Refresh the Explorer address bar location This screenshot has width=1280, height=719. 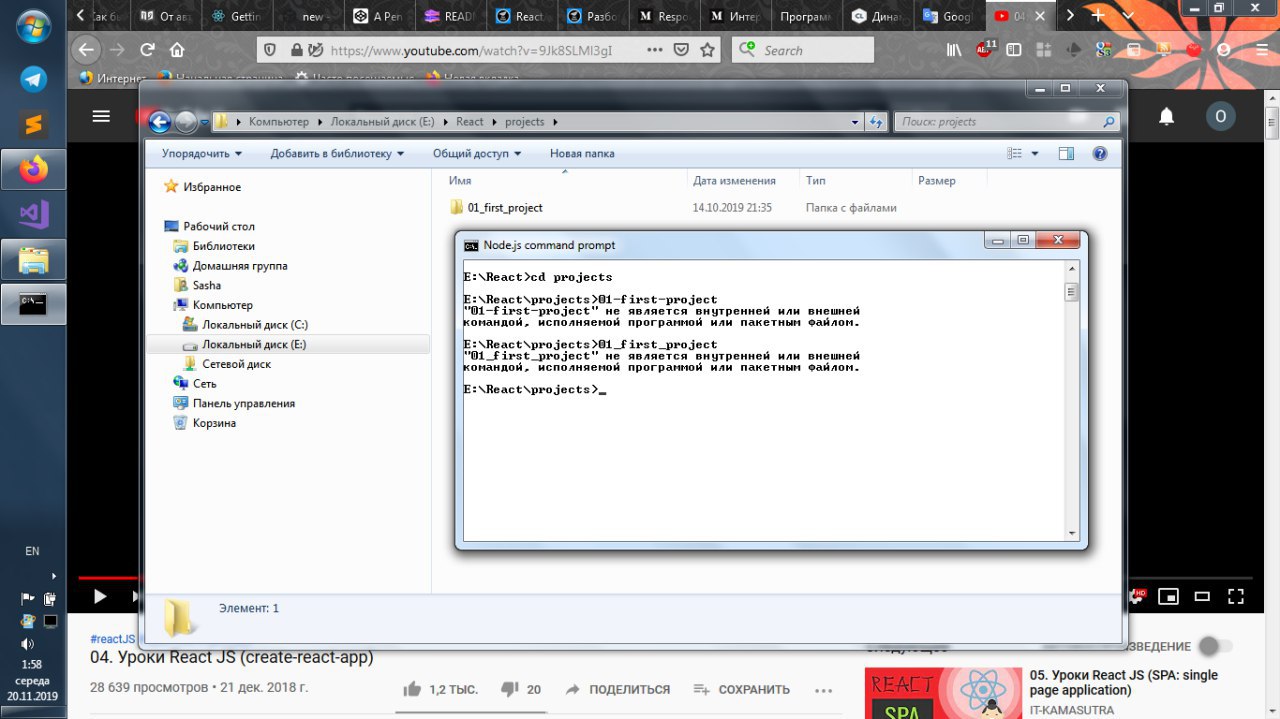[x=875, y=122]
